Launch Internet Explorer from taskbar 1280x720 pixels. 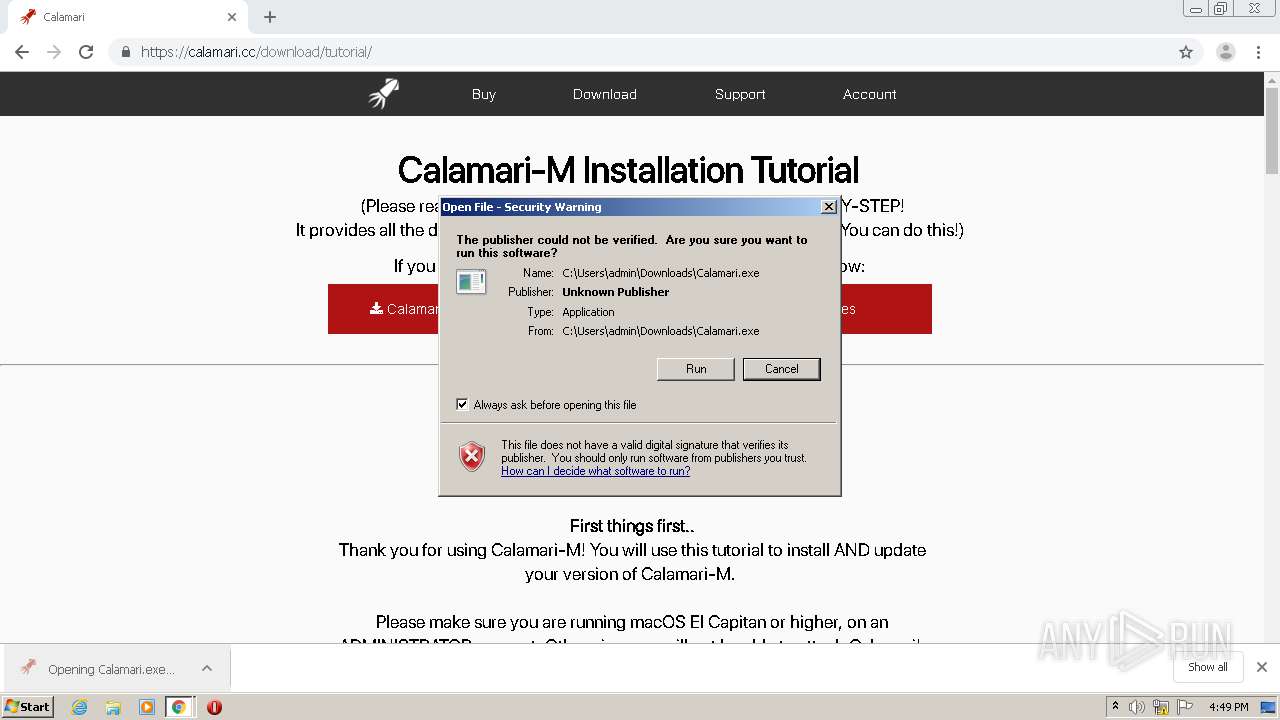coord(79,707)
